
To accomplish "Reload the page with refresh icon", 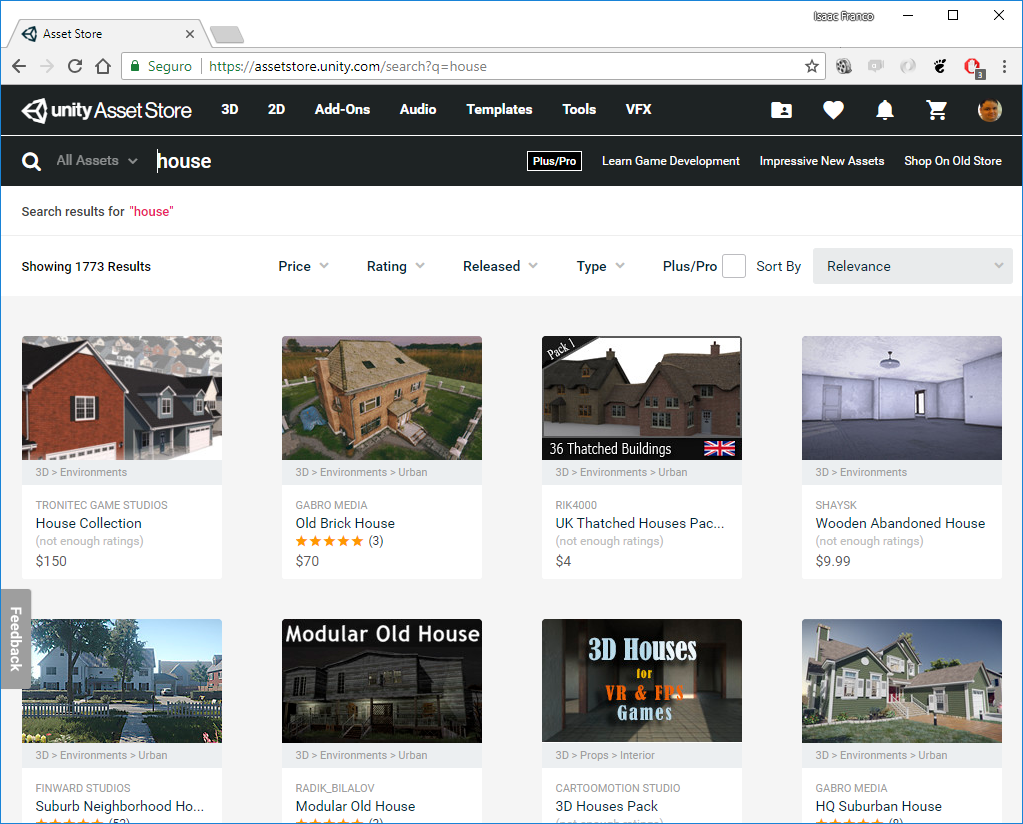I will 75,66.
